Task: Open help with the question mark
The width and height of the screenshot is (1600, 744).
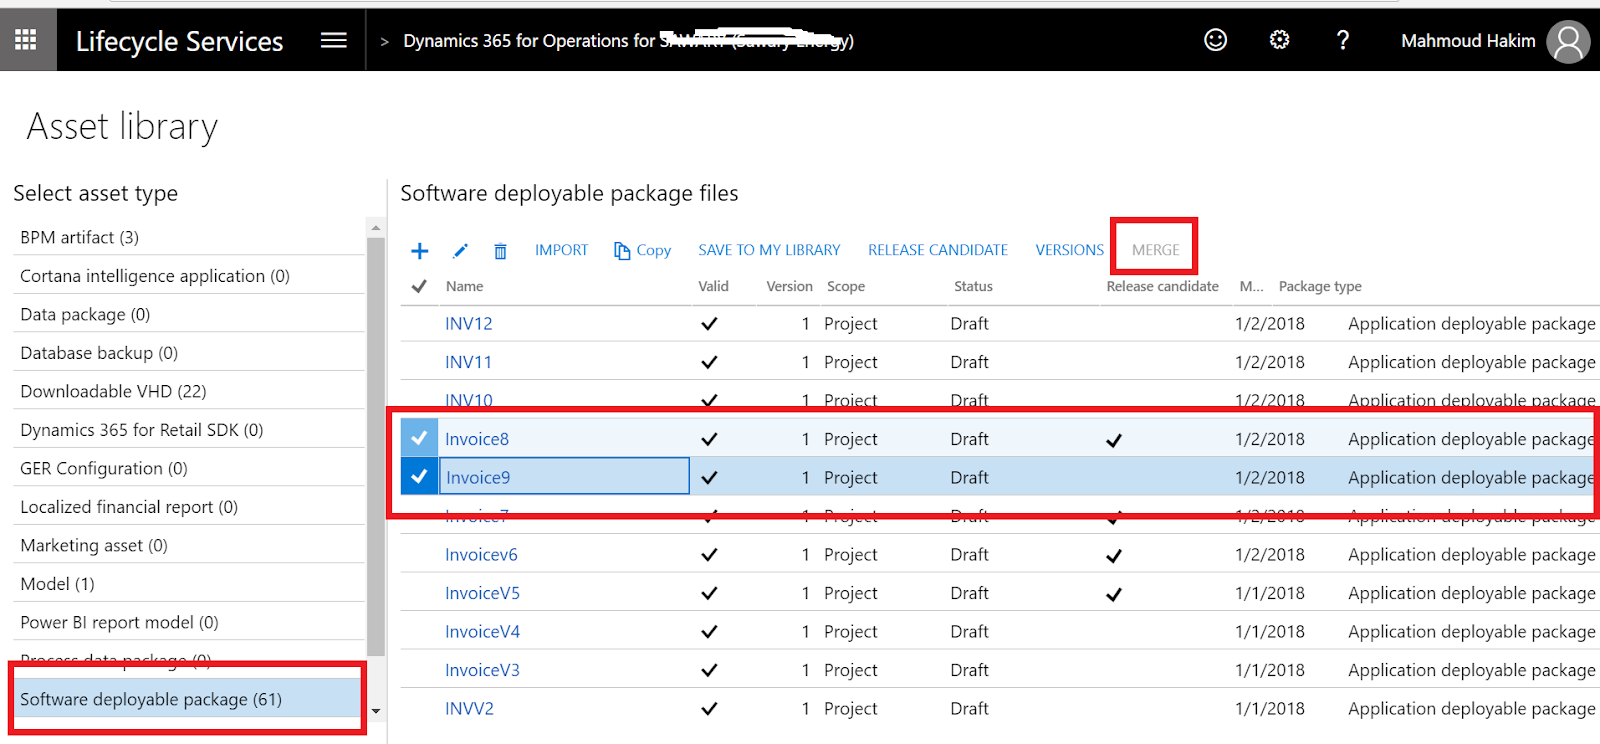Action: 1343,40
